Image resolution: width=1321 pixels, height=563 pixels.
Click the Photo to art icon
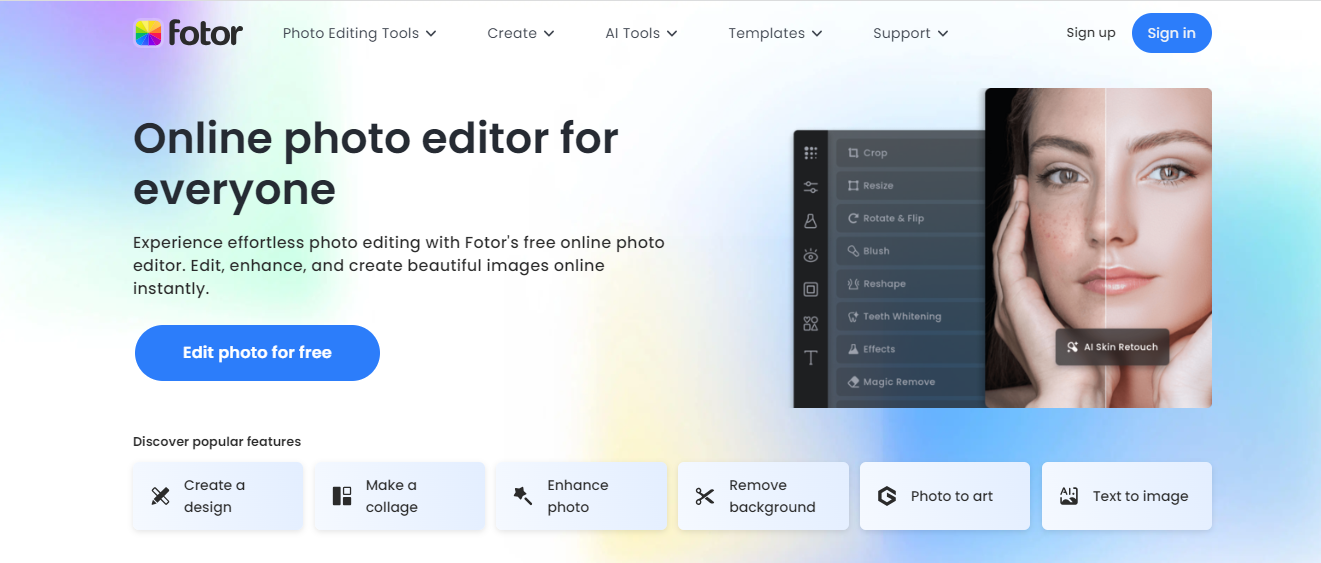[887, 496]
